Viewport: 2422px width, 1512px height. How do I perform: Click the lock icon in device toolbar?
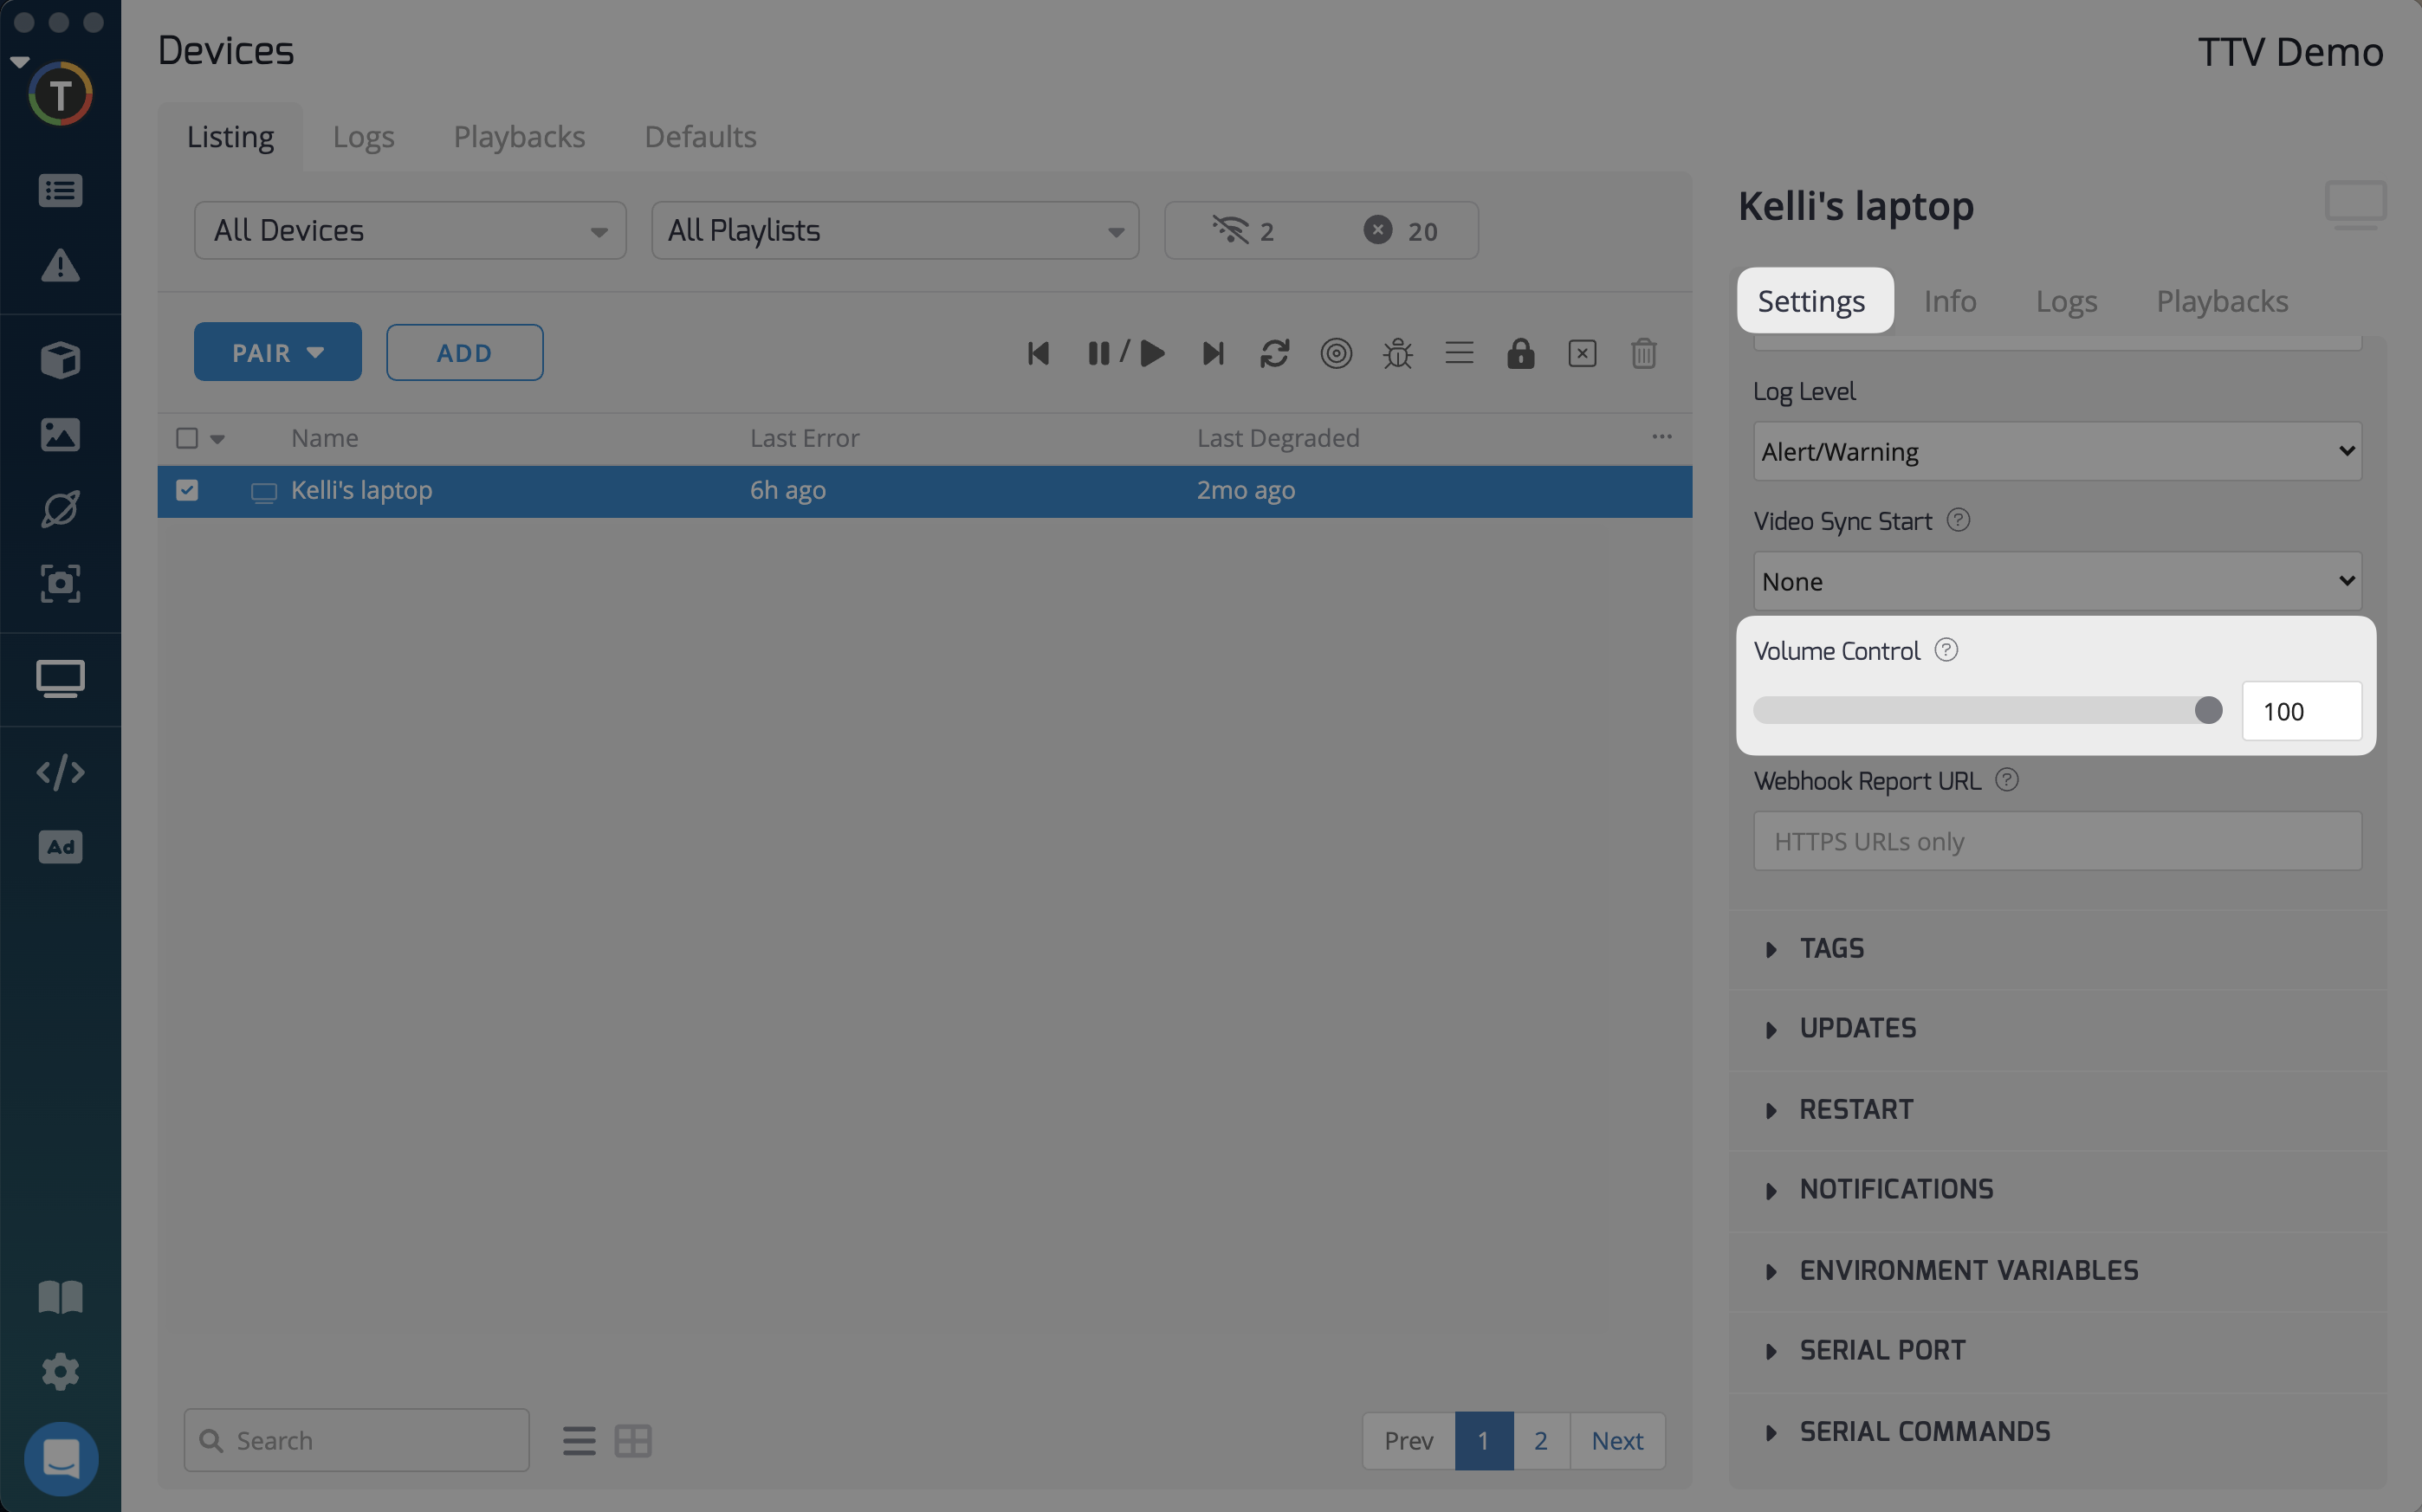coord(1520,353)
